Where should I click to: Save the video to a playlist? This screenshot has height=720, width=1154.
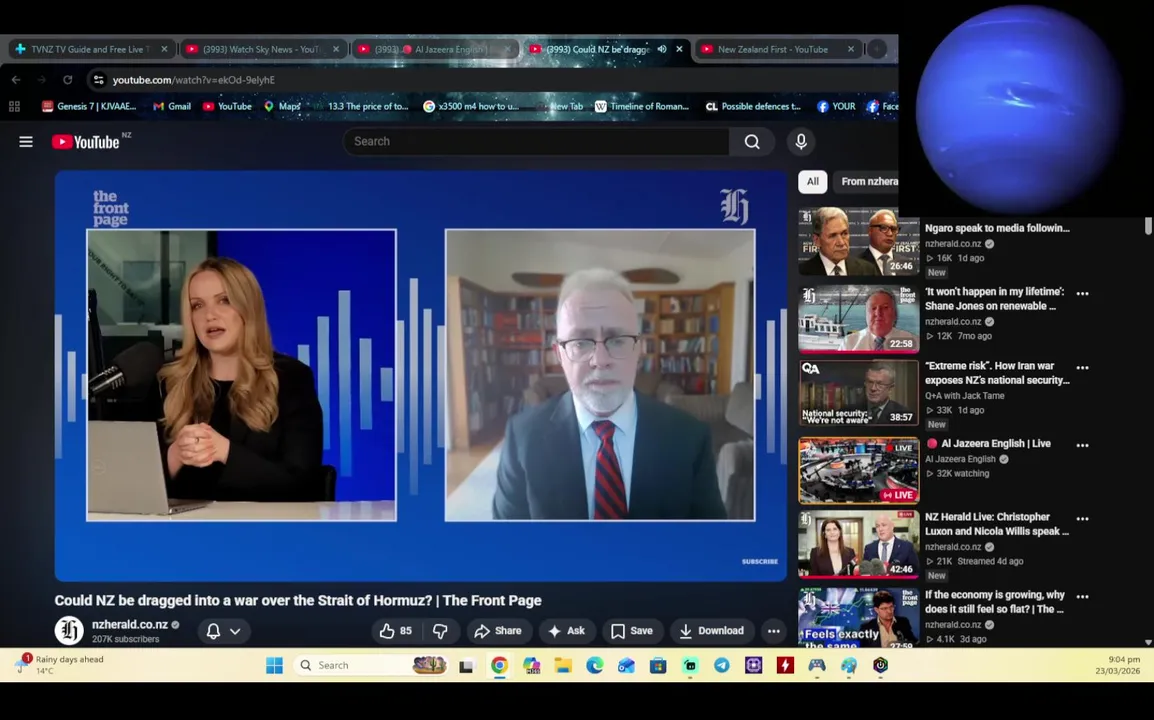(x=632, y=631)
